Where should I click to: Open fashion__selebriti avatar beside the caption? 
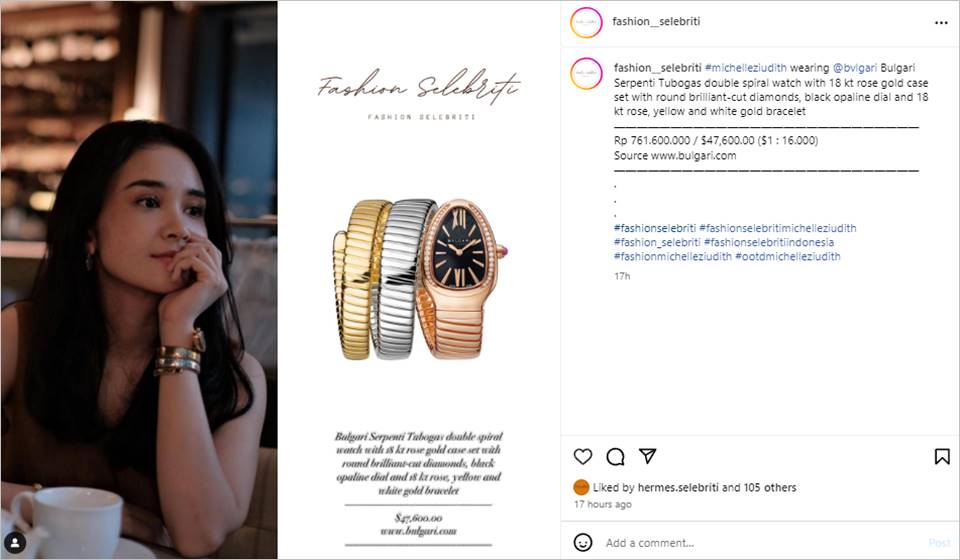coord(586,74)
